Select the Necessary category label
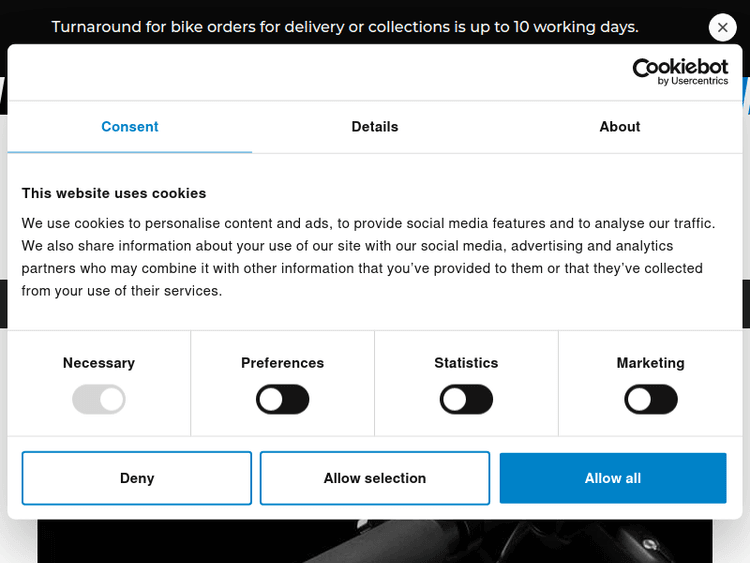 point(99,363)
